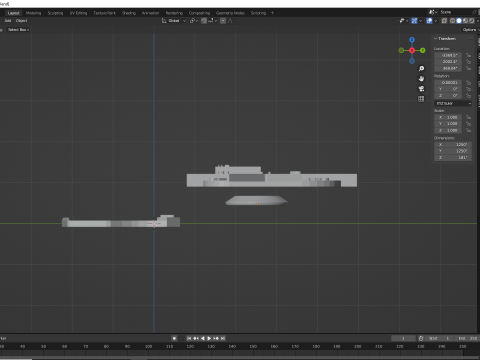Image resolution: width=480 pixels, height=360 pixels.
Task: Open the snapping options dropdown
Action: (213, 21)
